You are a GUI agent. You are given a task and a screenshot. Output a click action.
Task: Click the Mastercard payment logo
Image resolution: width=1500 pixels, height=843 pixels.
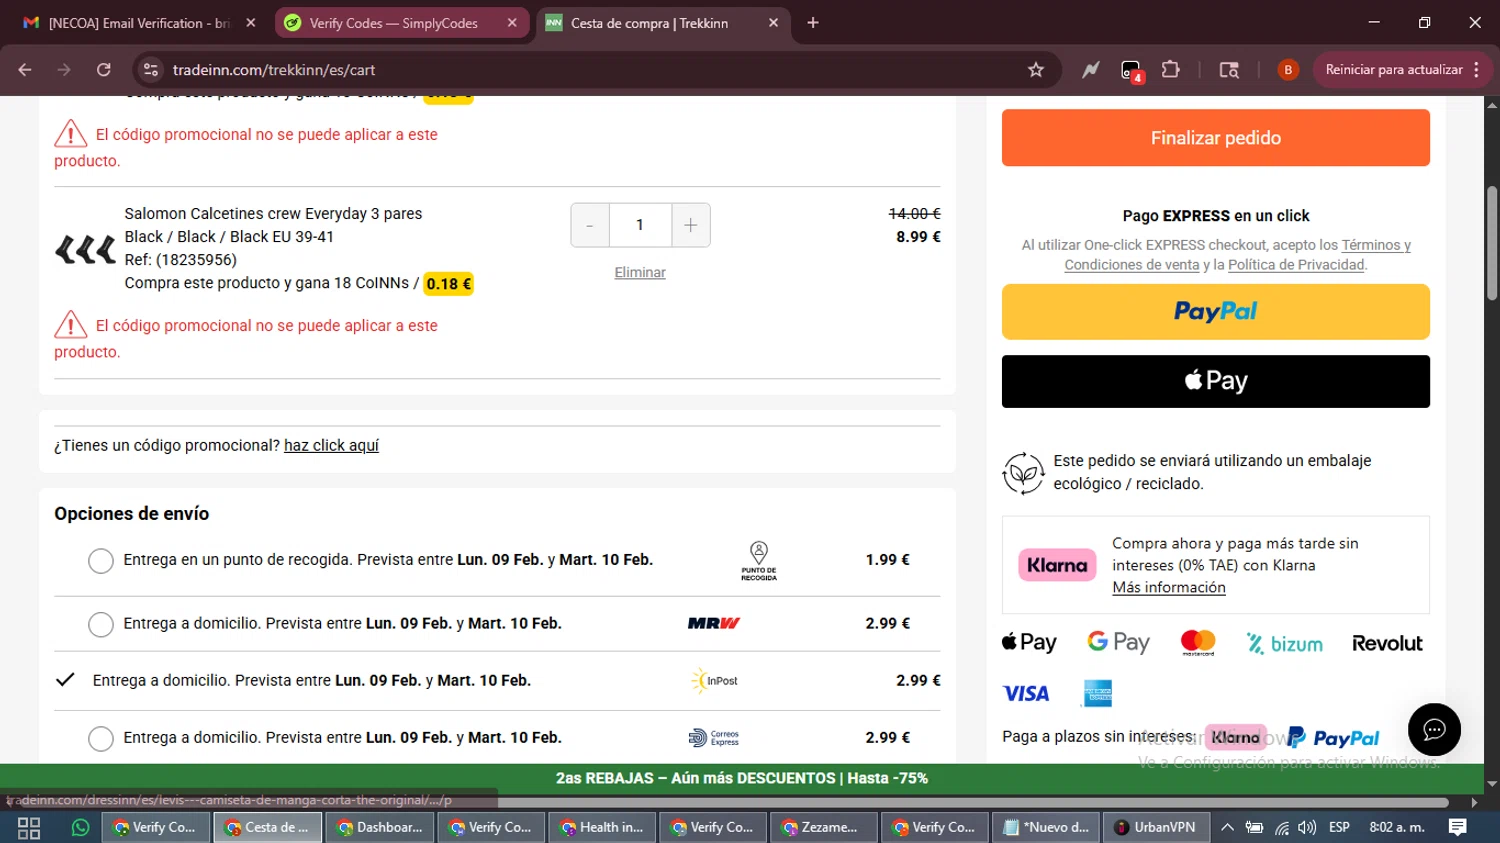[1198, 643]
